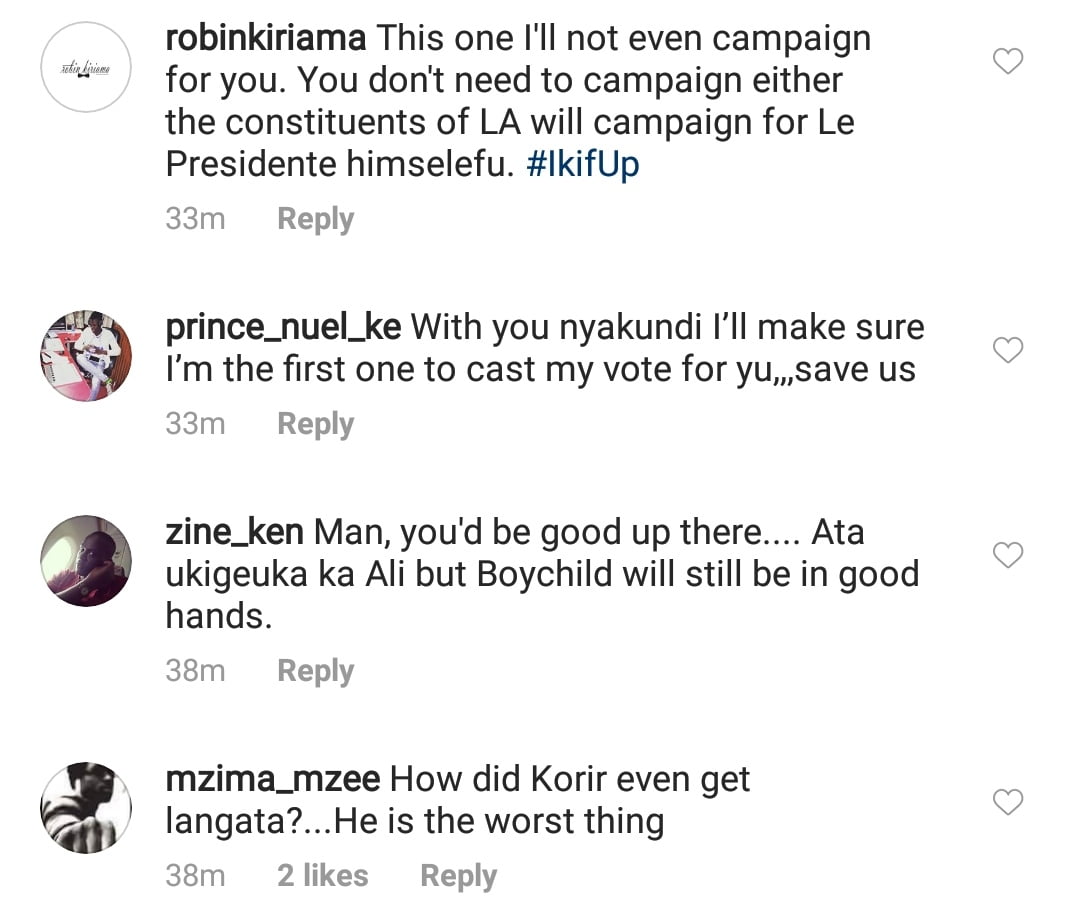1080x912 pixels.
Task: Open robinkiriama's profile picture
Action: click(86, 66)
